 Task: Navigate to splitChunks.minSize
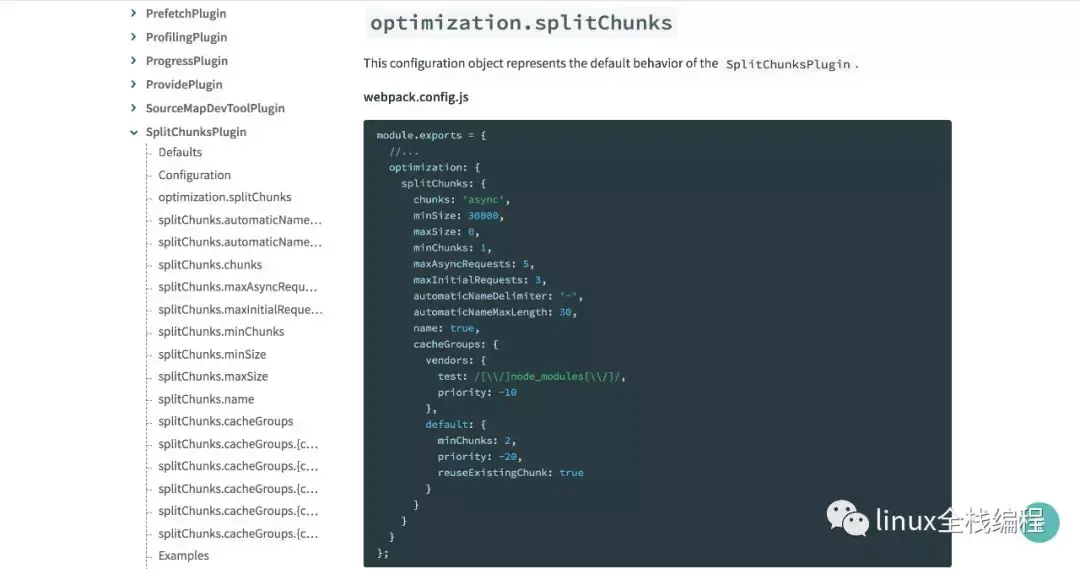tap(212, 354)
